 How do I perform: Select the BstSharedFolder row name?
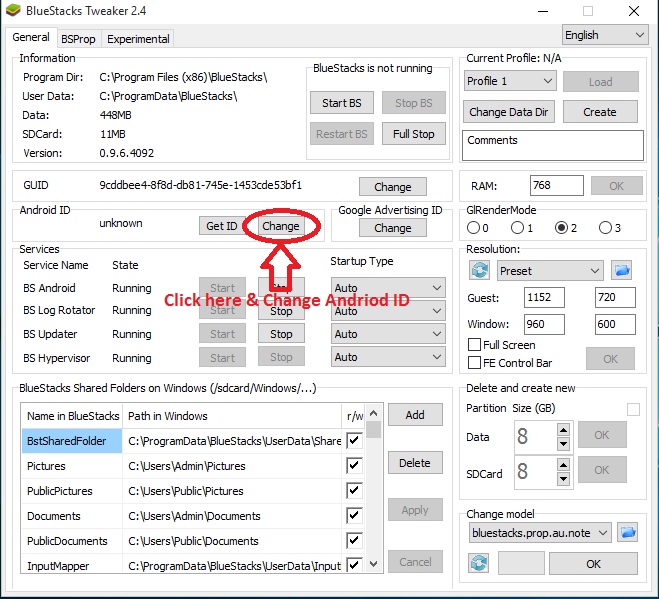(x=72, y=441)
